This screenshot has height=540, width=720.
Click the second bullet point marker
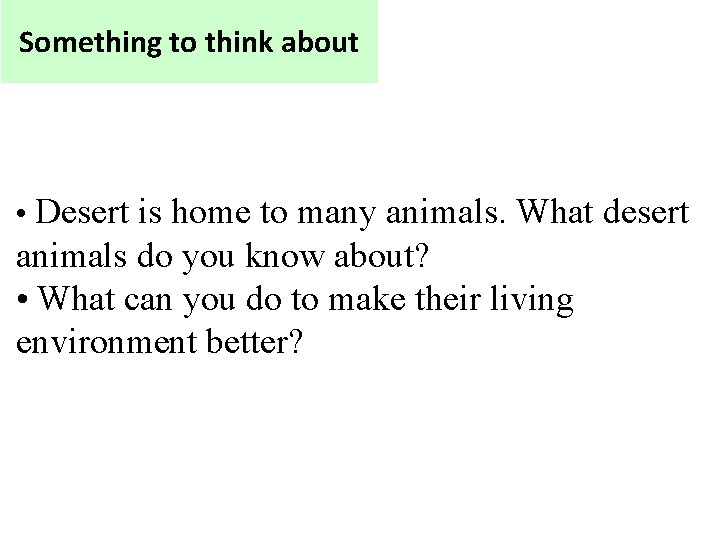click(22, 299)
